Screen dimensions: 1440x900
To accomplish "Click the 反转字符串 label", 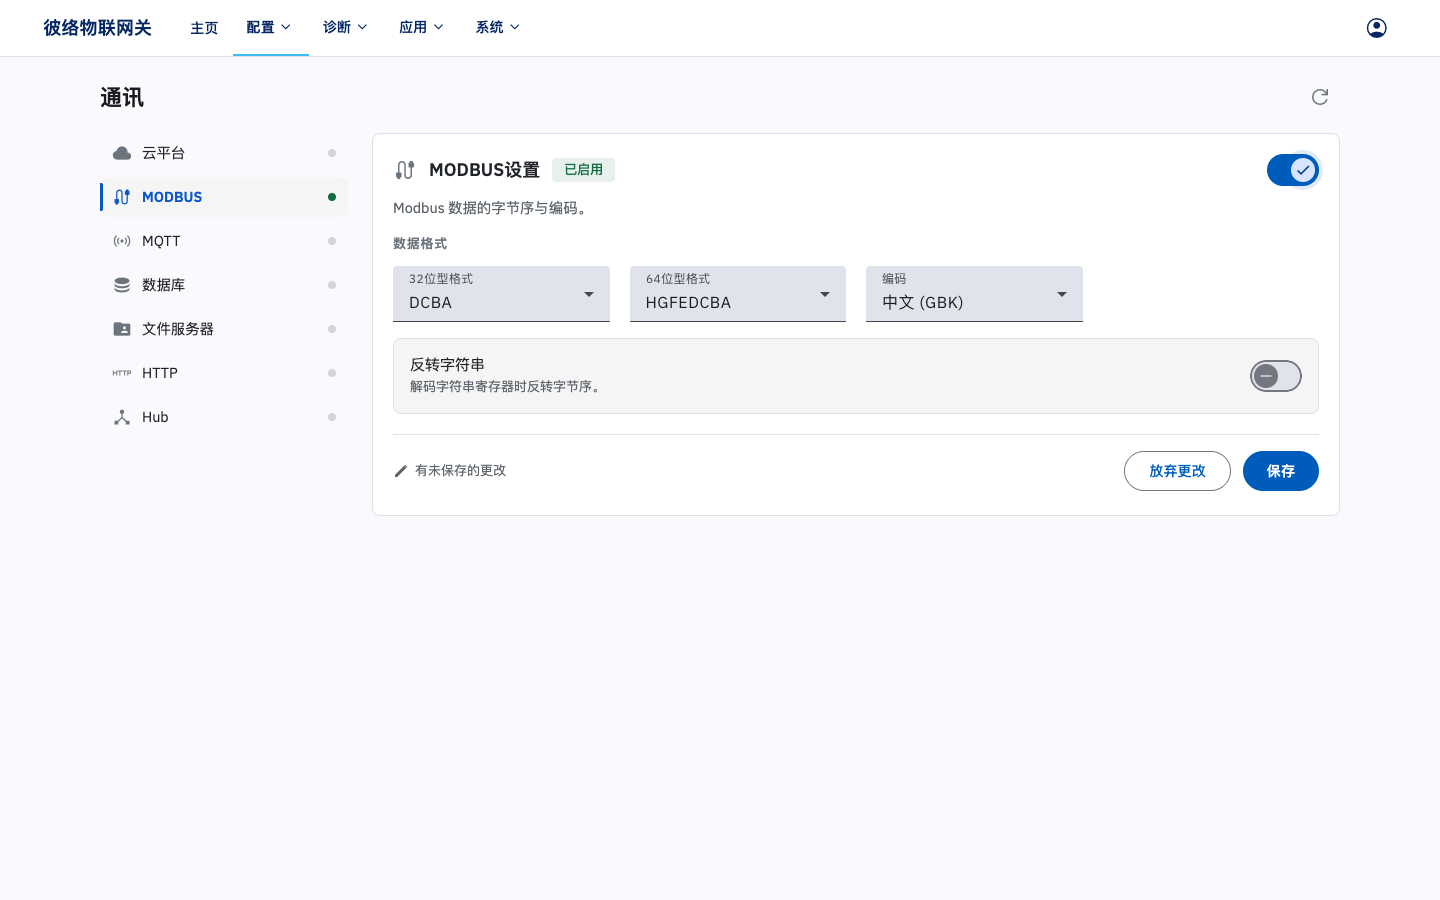I will [447, 365].
